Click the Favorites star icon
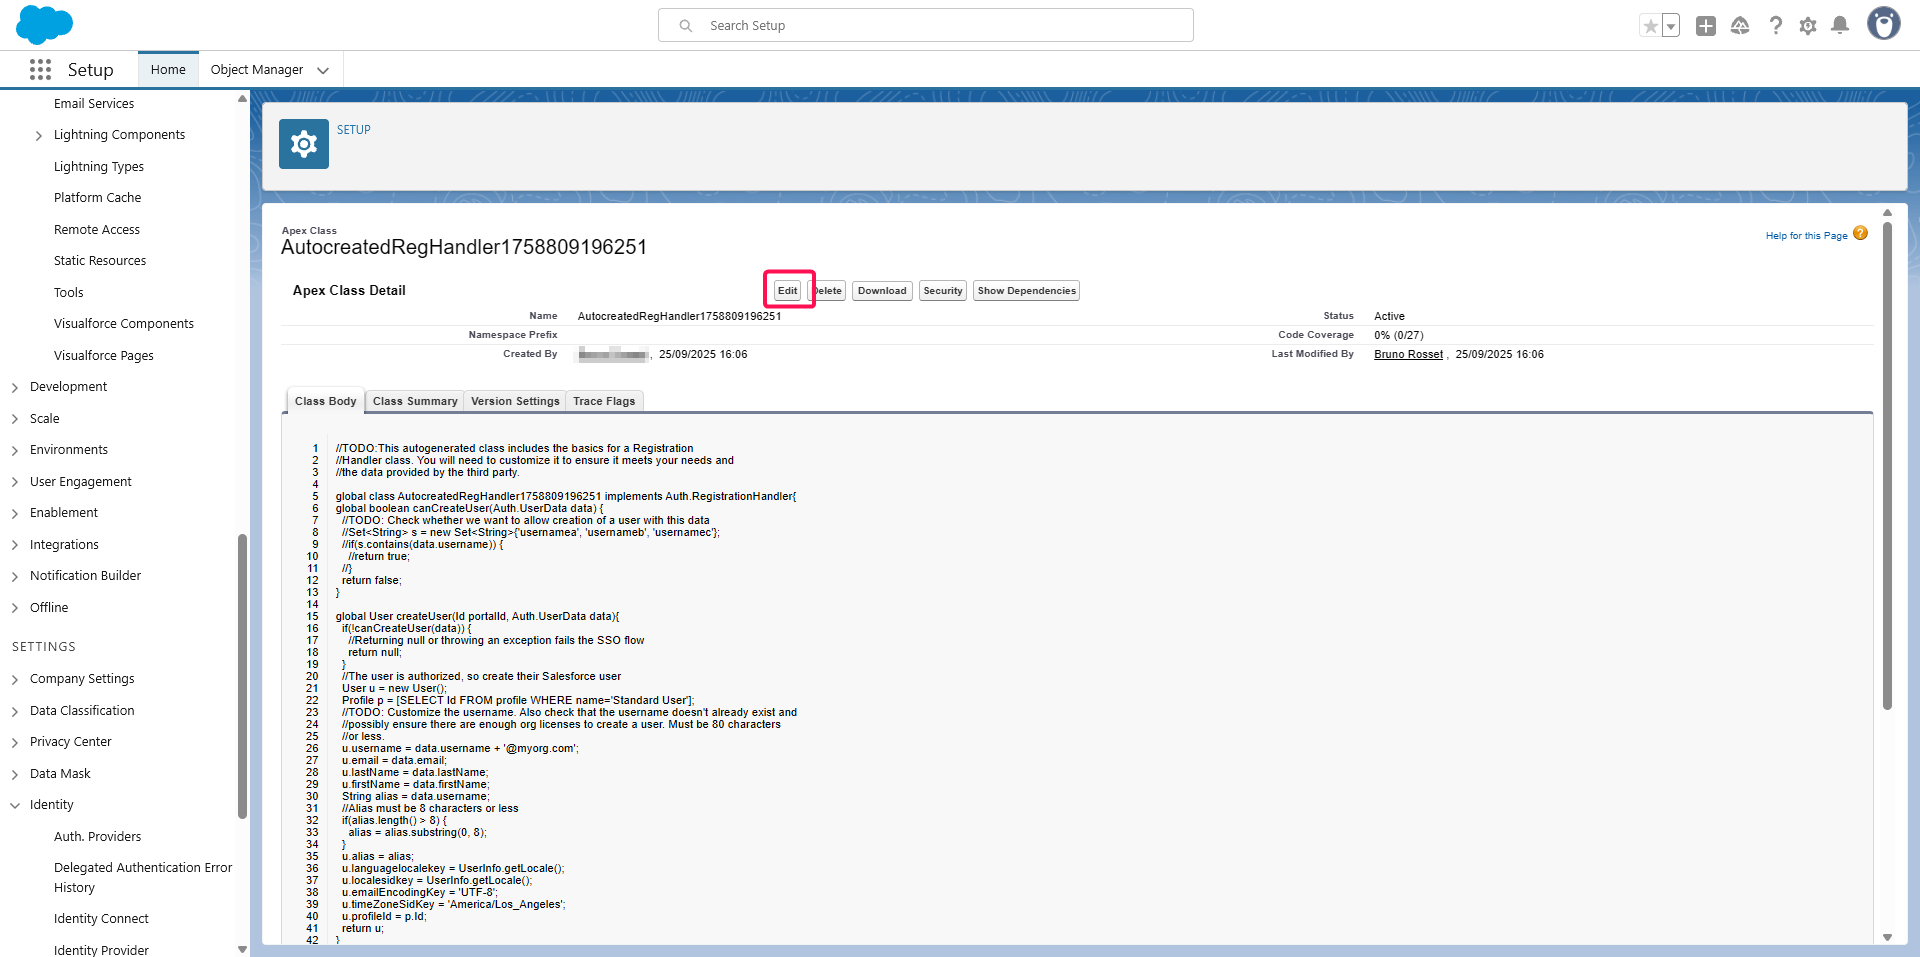Screen dimensions: 1920x957 pos(1650,26)
